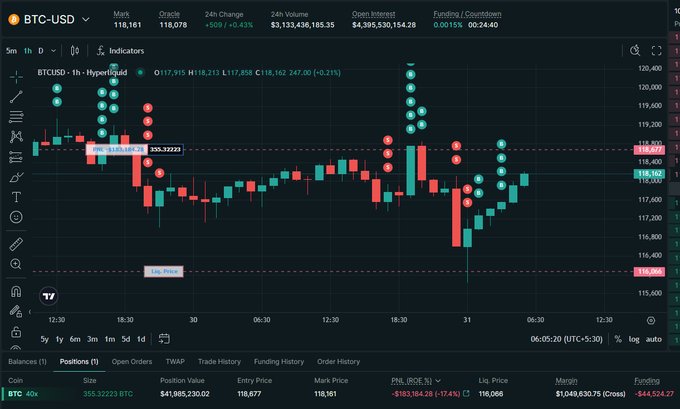The width and height of the screenshot is (680, 409).
Task: Click the Margin column header
Action: tap(566, 381)
